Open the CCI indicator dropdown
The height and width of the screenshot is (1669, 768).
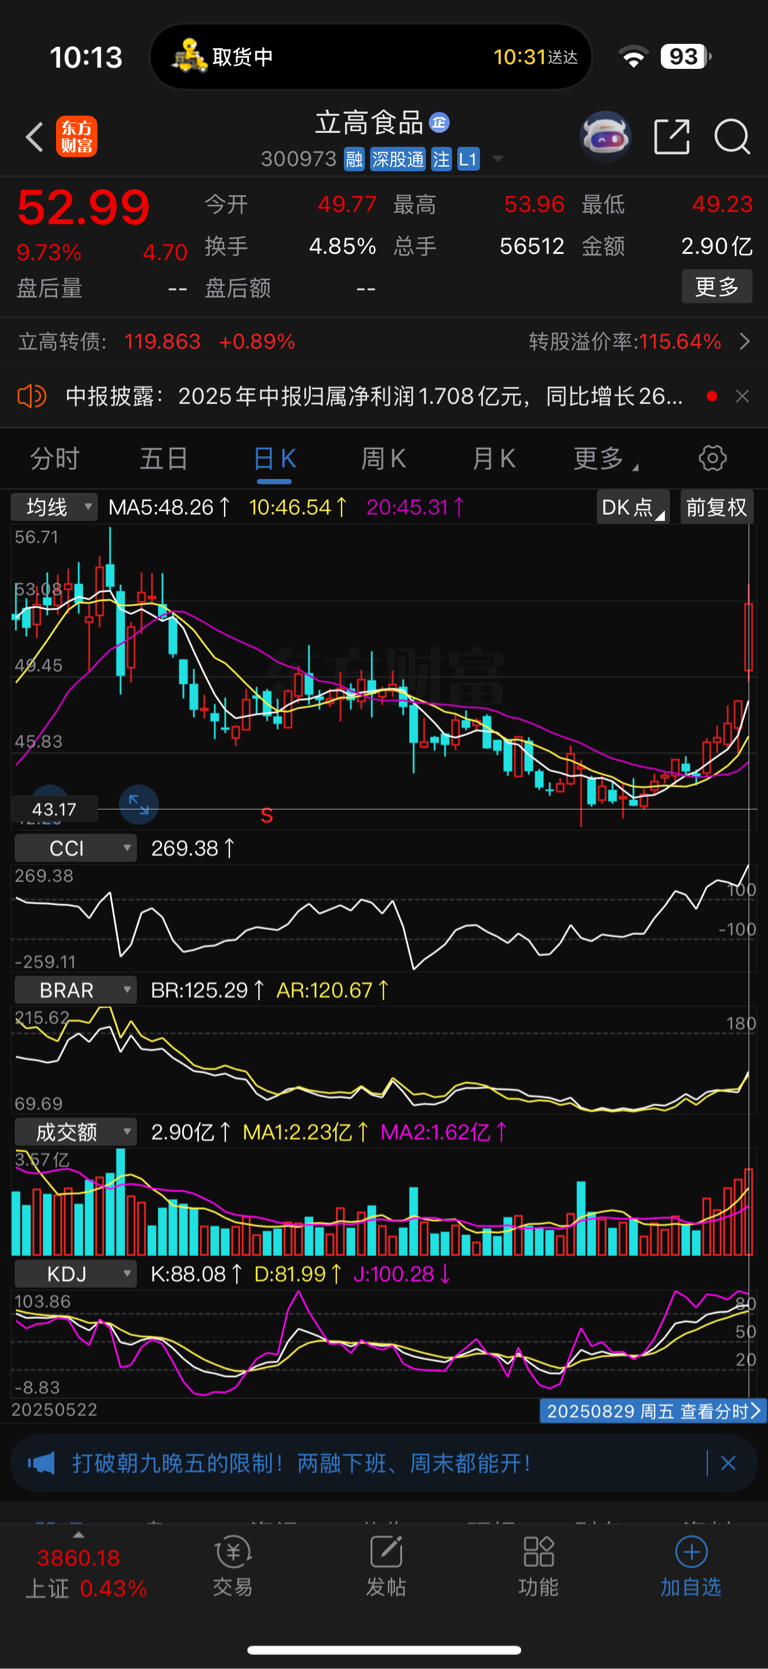[x=75, y=848]
